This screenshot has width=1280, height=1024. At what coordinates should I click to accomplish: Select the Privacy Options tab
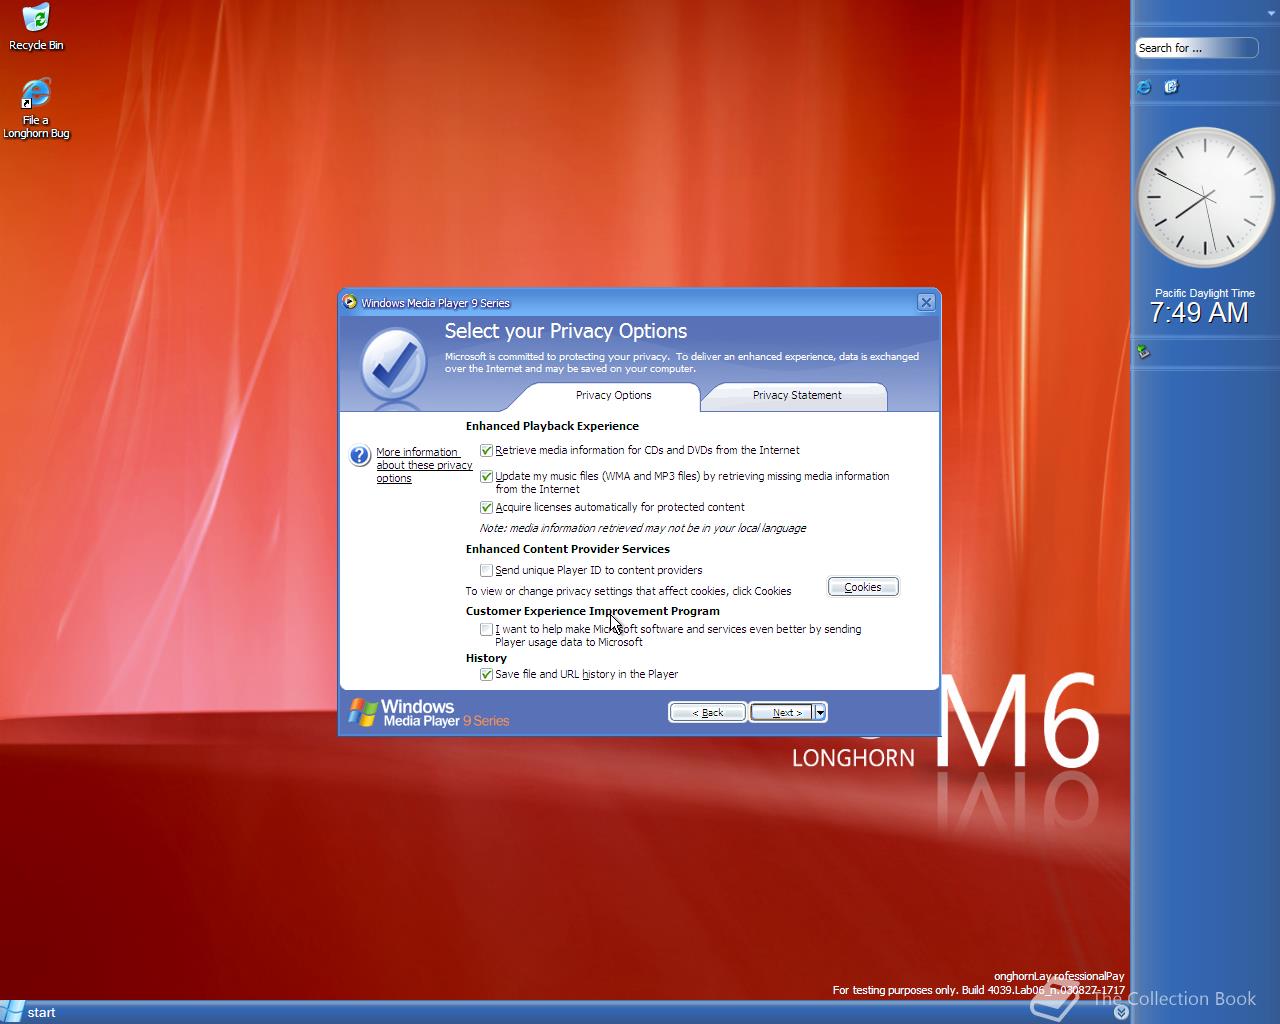click(x=613, y=396)
